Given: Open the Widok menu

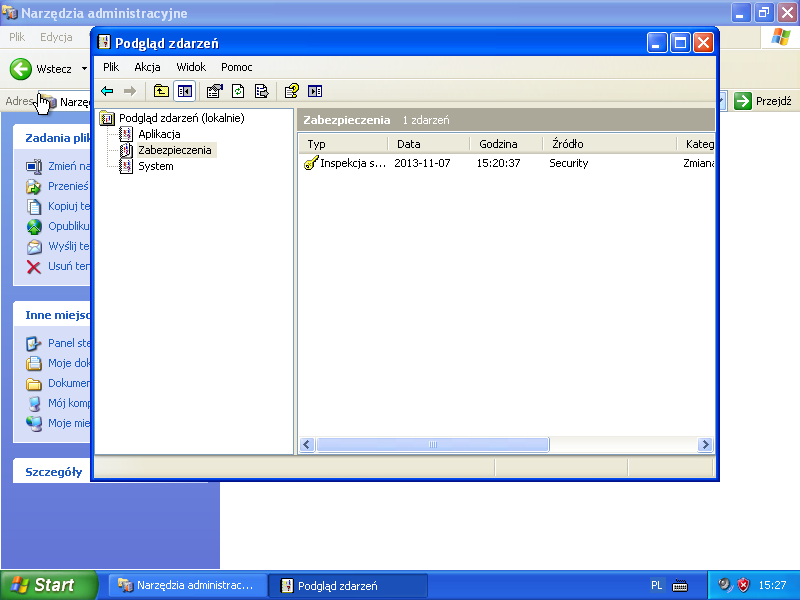Looking at the screenshot, I should click(x=191, y=67).
